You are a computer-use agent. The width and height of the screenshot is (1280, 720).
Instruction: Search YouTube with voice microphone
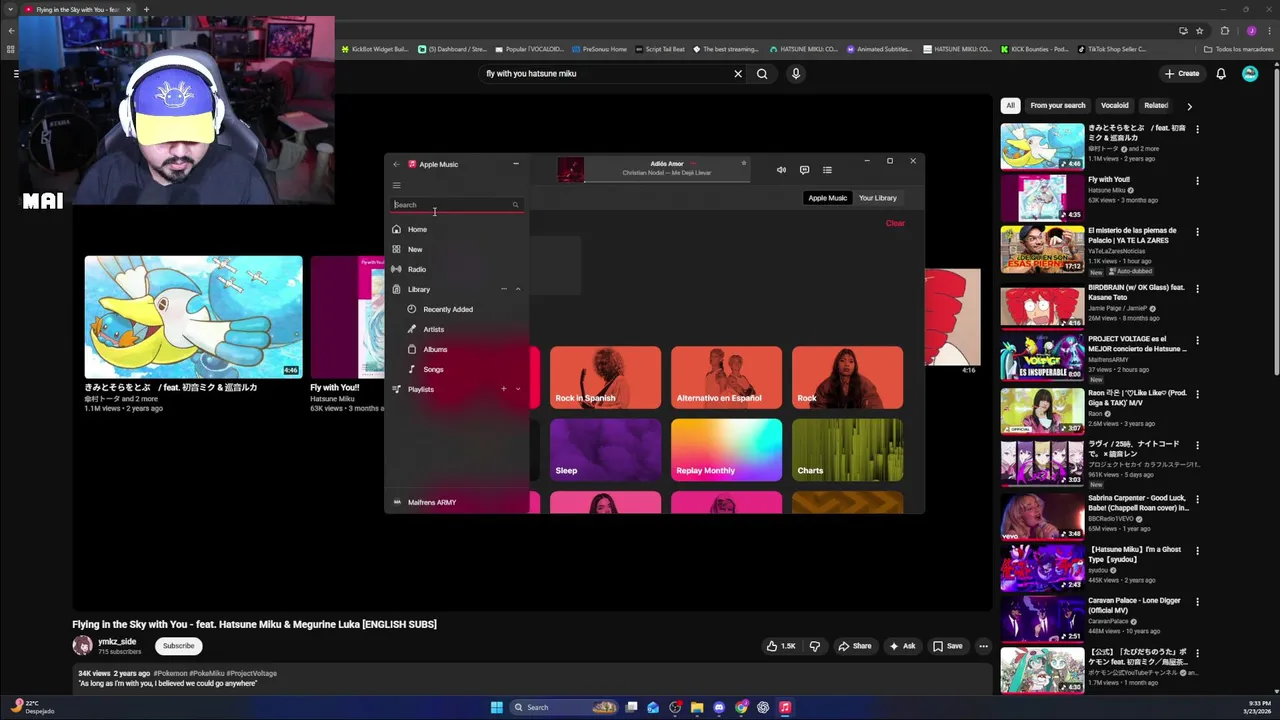(x=796, y=73)
